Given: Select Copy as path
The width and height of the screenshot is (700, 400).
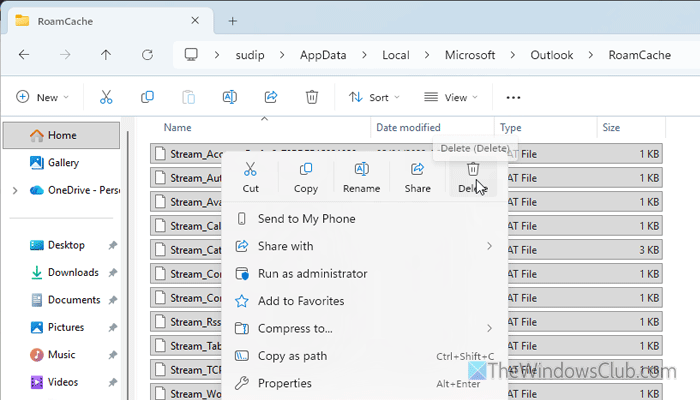Looking at the screenshot, I should pyautogui.click(x=364, y=356).
